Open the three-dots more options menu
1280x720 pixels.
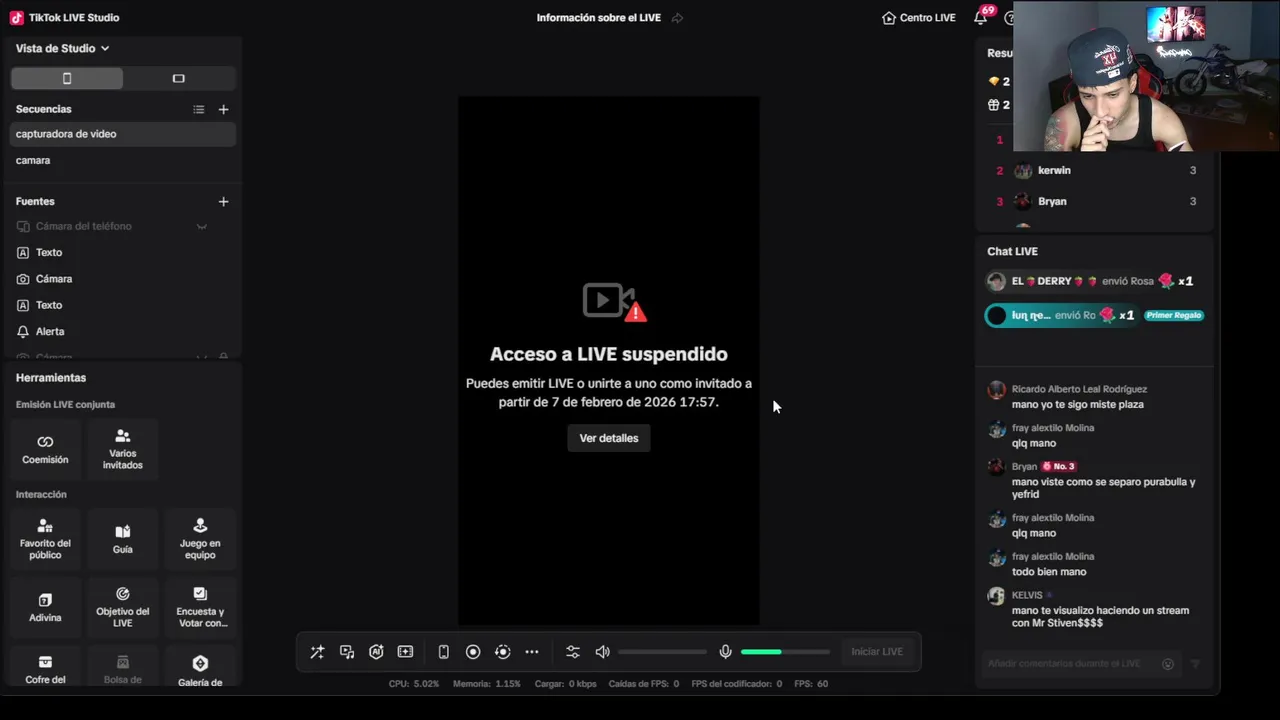coord(532,652)
